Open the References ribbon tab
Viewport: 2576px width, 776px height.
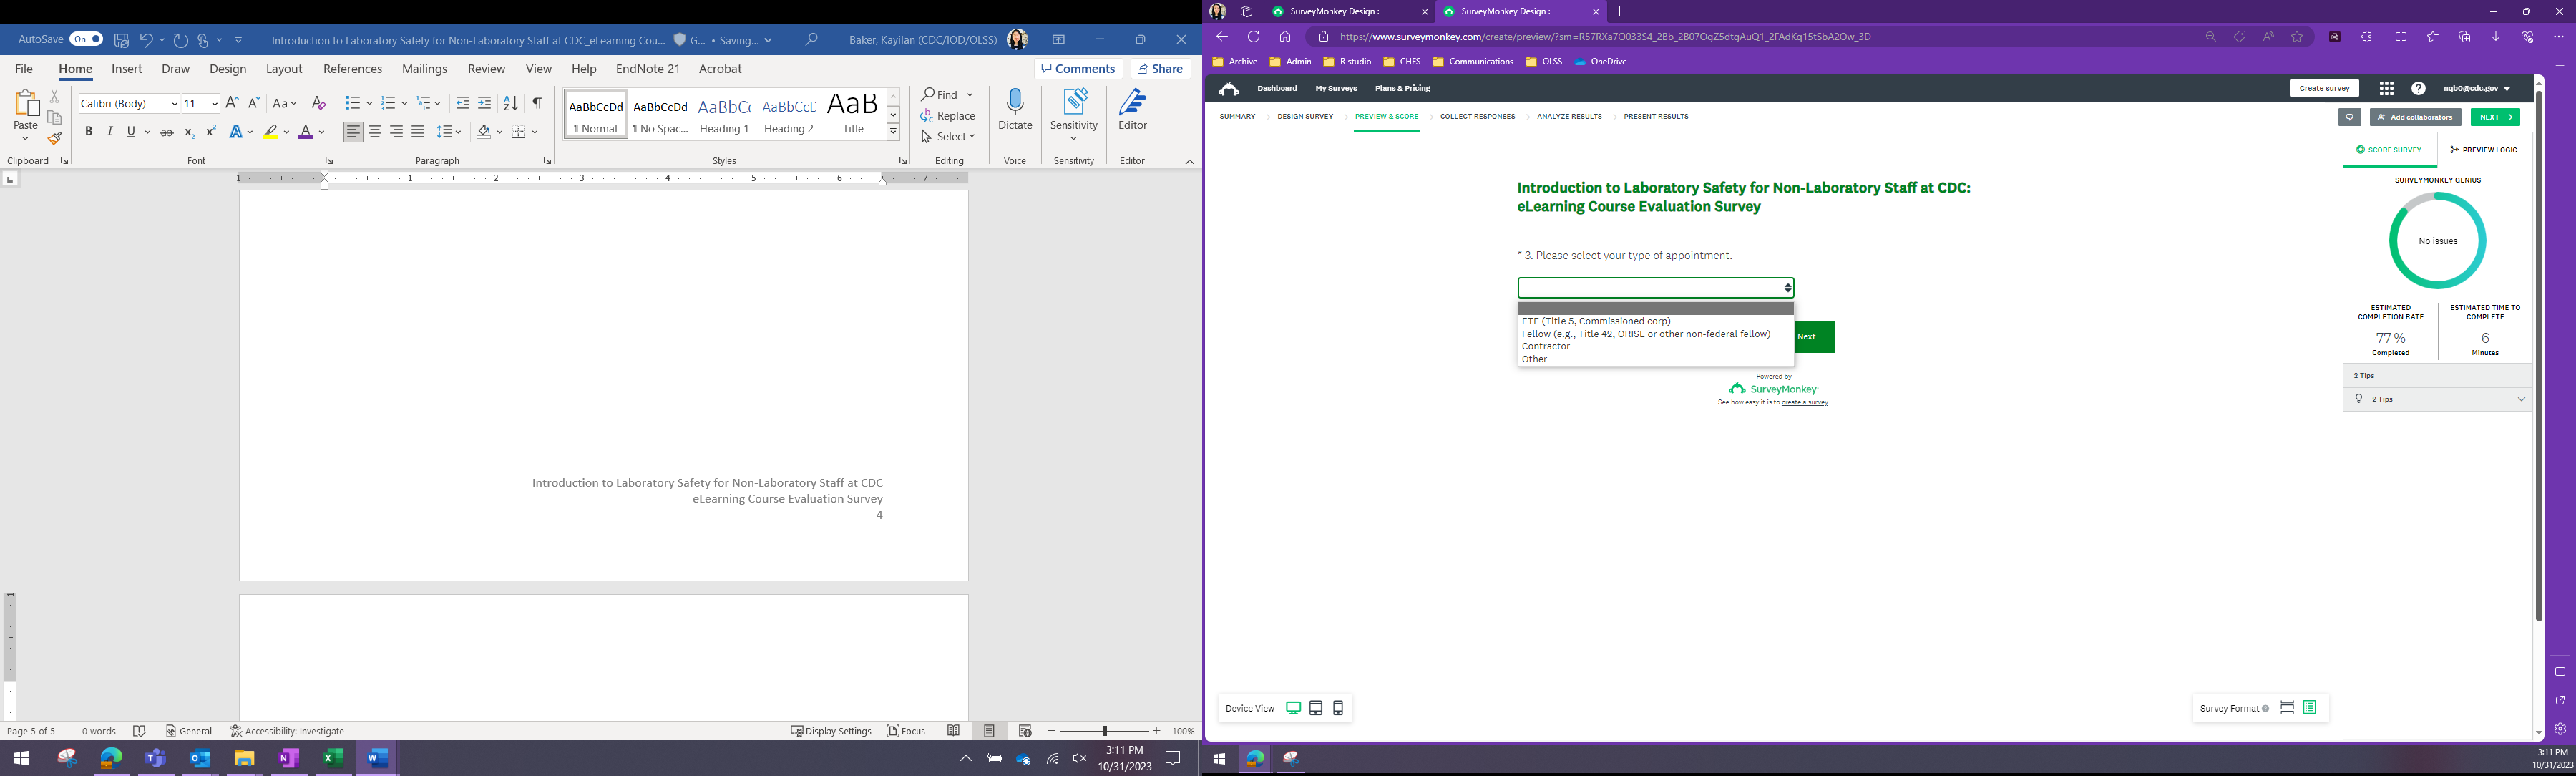352,69
